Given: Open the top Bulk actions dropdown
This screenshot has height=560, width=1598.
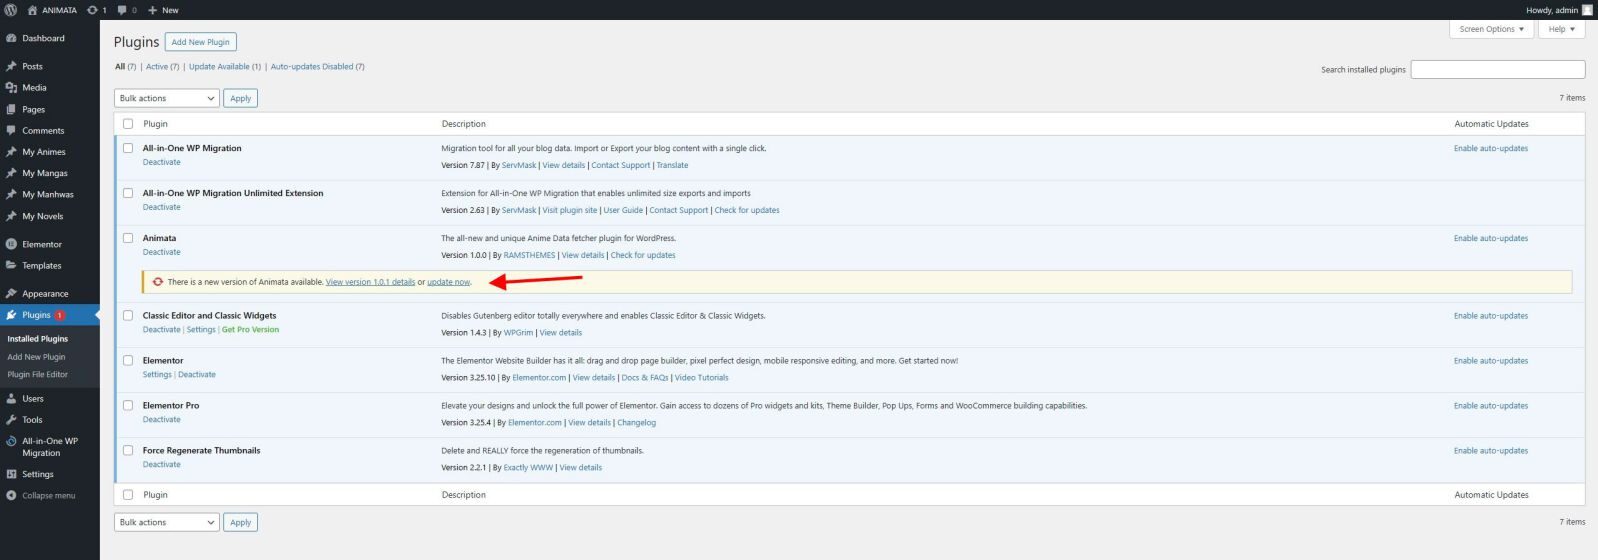Looking at the screenshot, I should coord(167,98).
